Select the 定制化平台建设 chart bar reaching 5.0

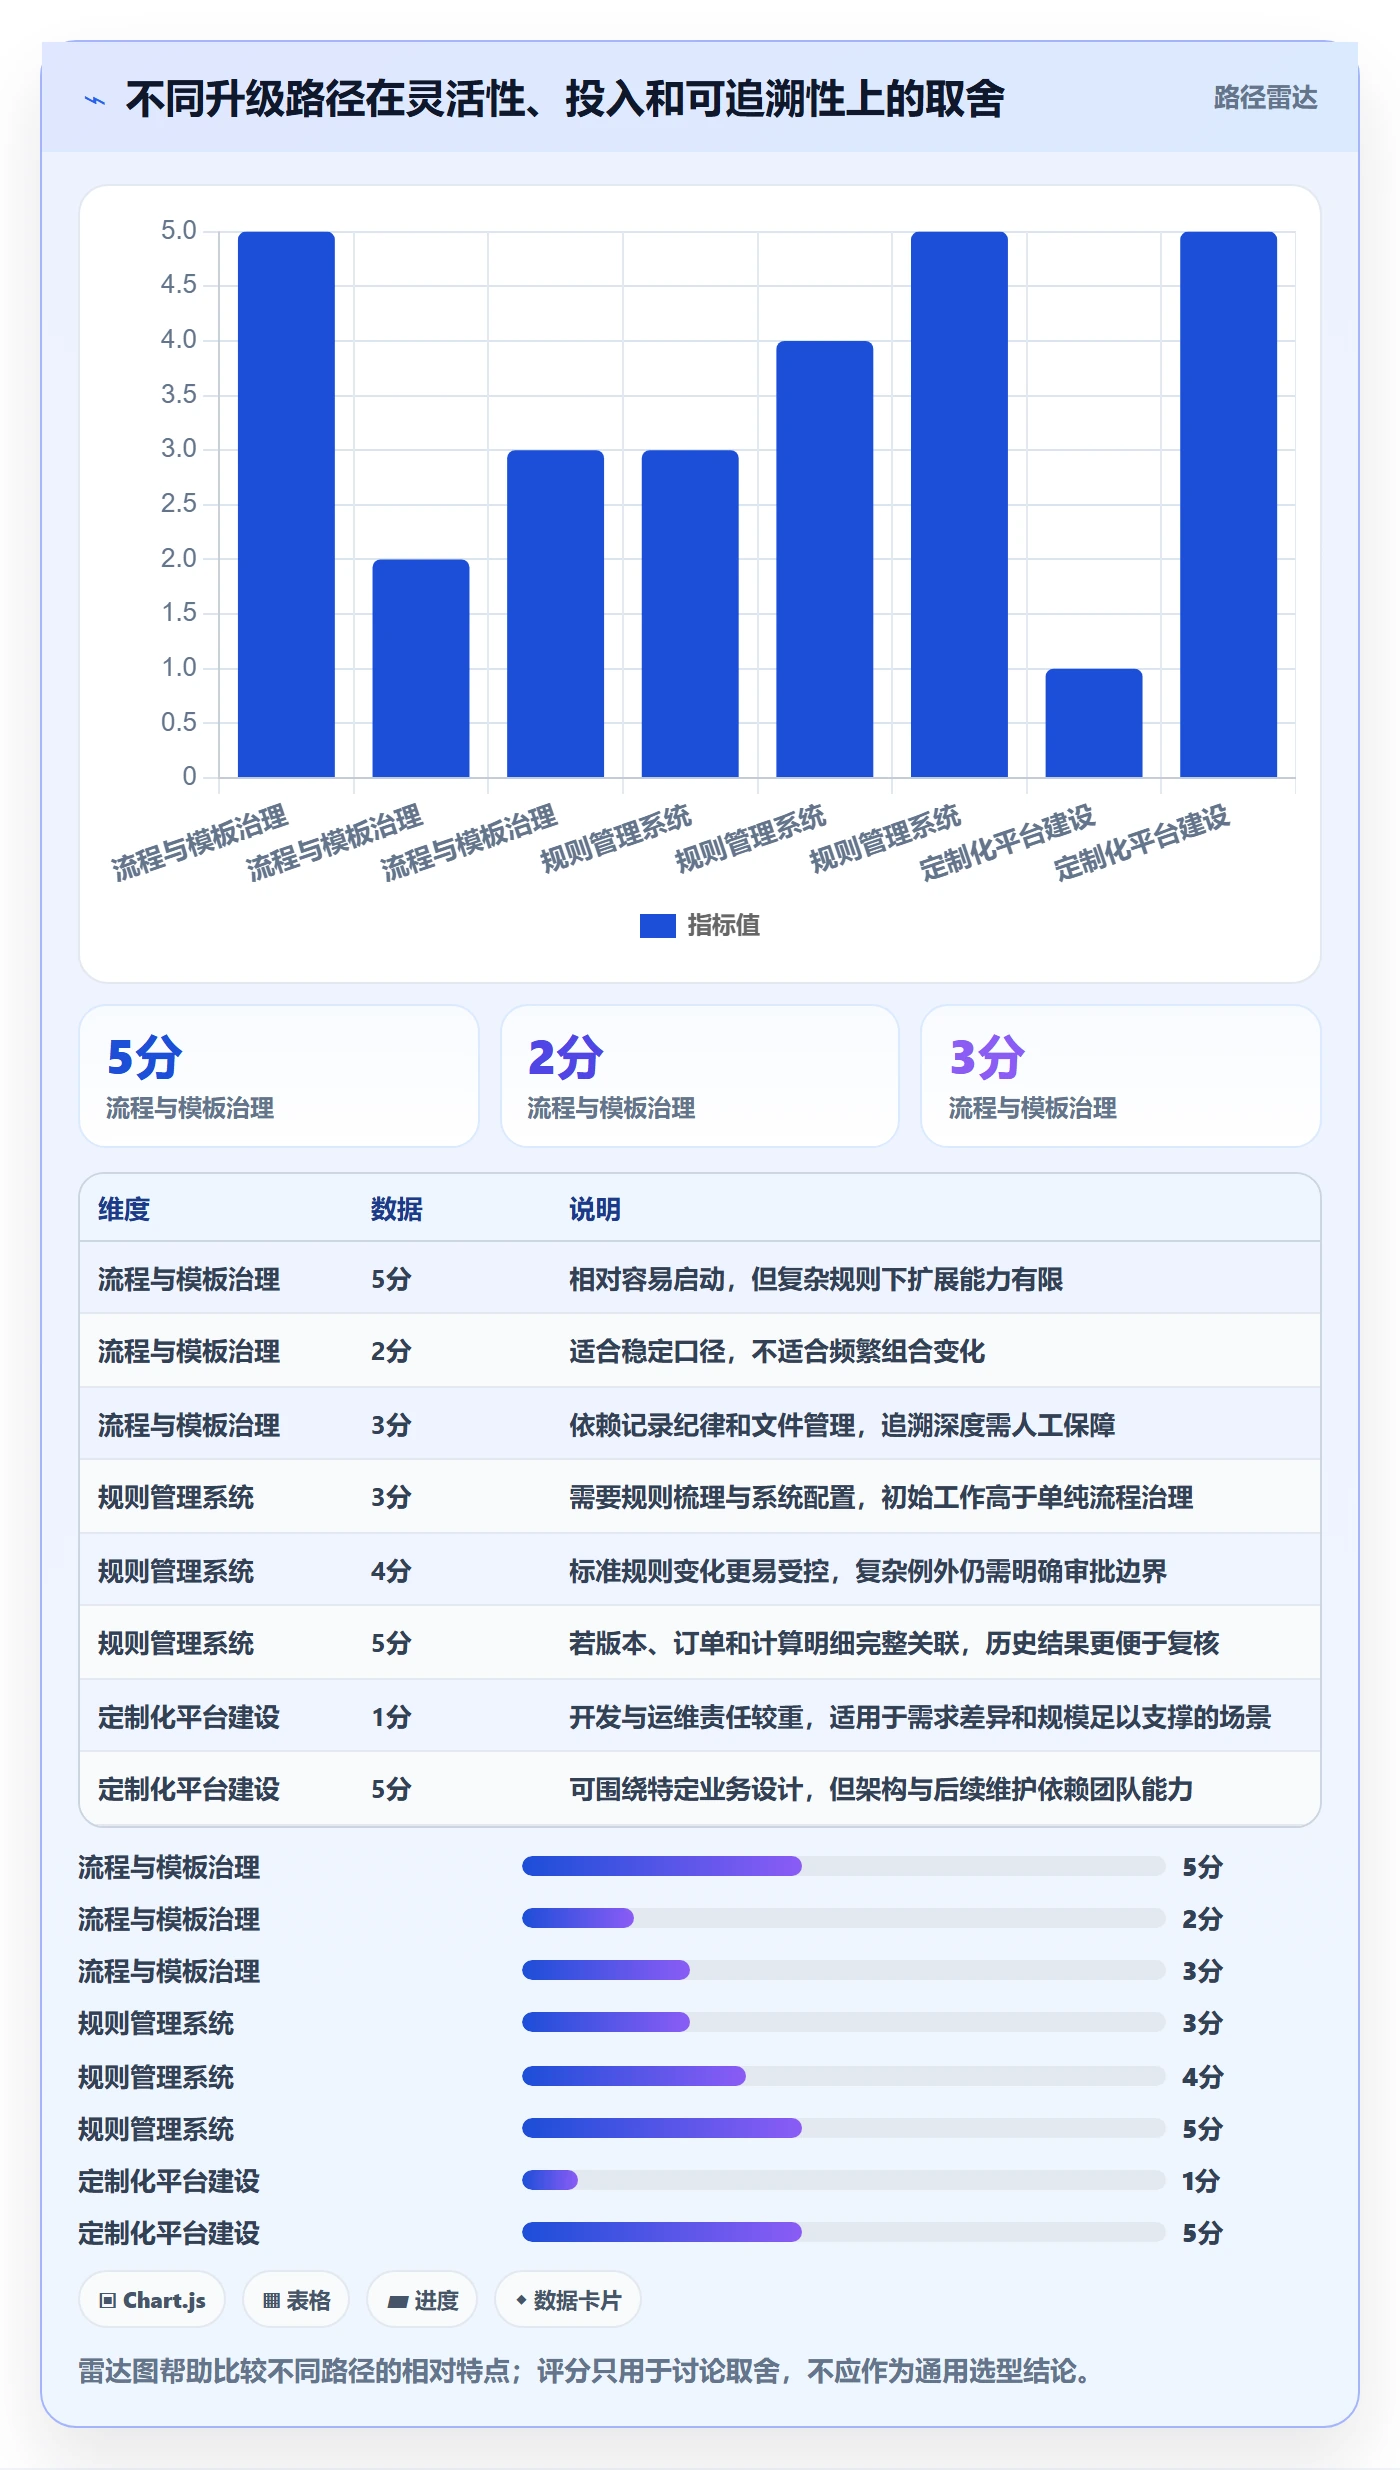1229,504
